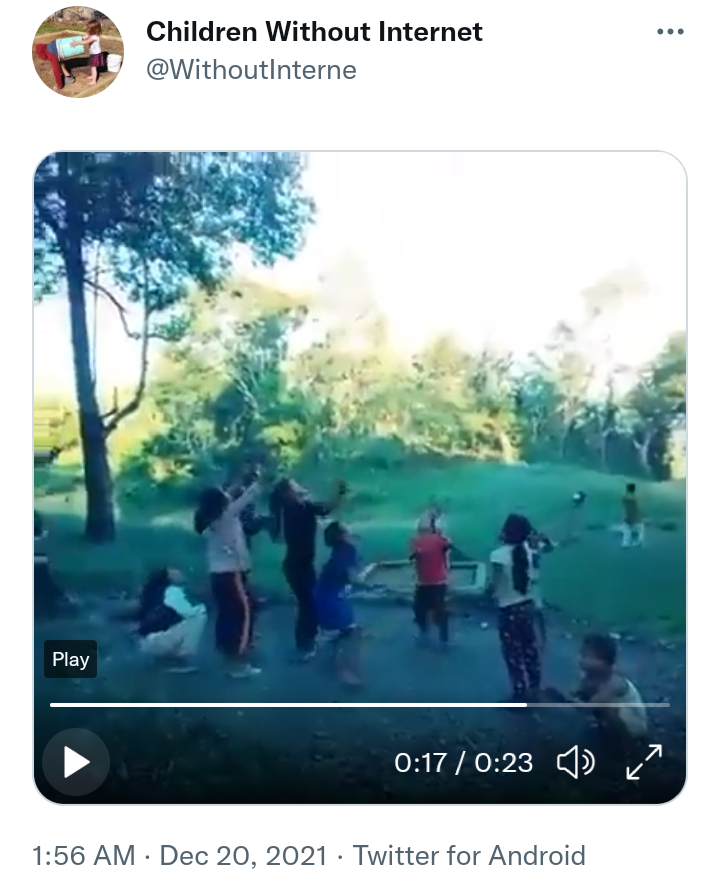This screenshot has height=884, width=720.
Task: Mute the video using the speaker icon
Action: [x=576, y=763]
